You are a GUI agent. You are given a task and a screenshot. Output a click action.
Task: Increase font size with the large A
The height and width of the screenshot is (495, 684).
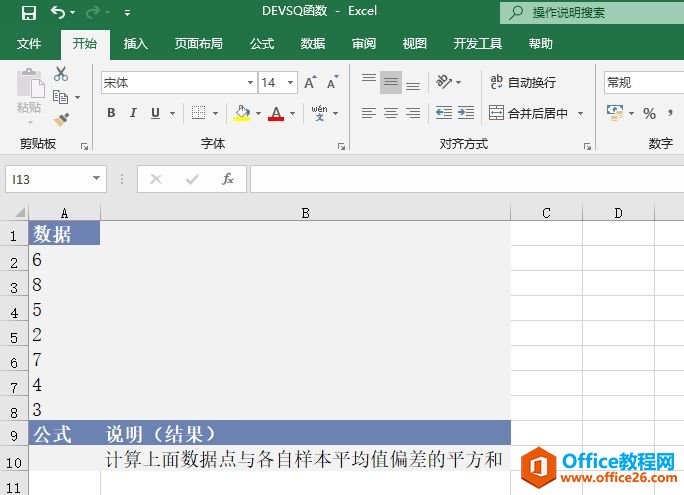click(x=310, y=82)
